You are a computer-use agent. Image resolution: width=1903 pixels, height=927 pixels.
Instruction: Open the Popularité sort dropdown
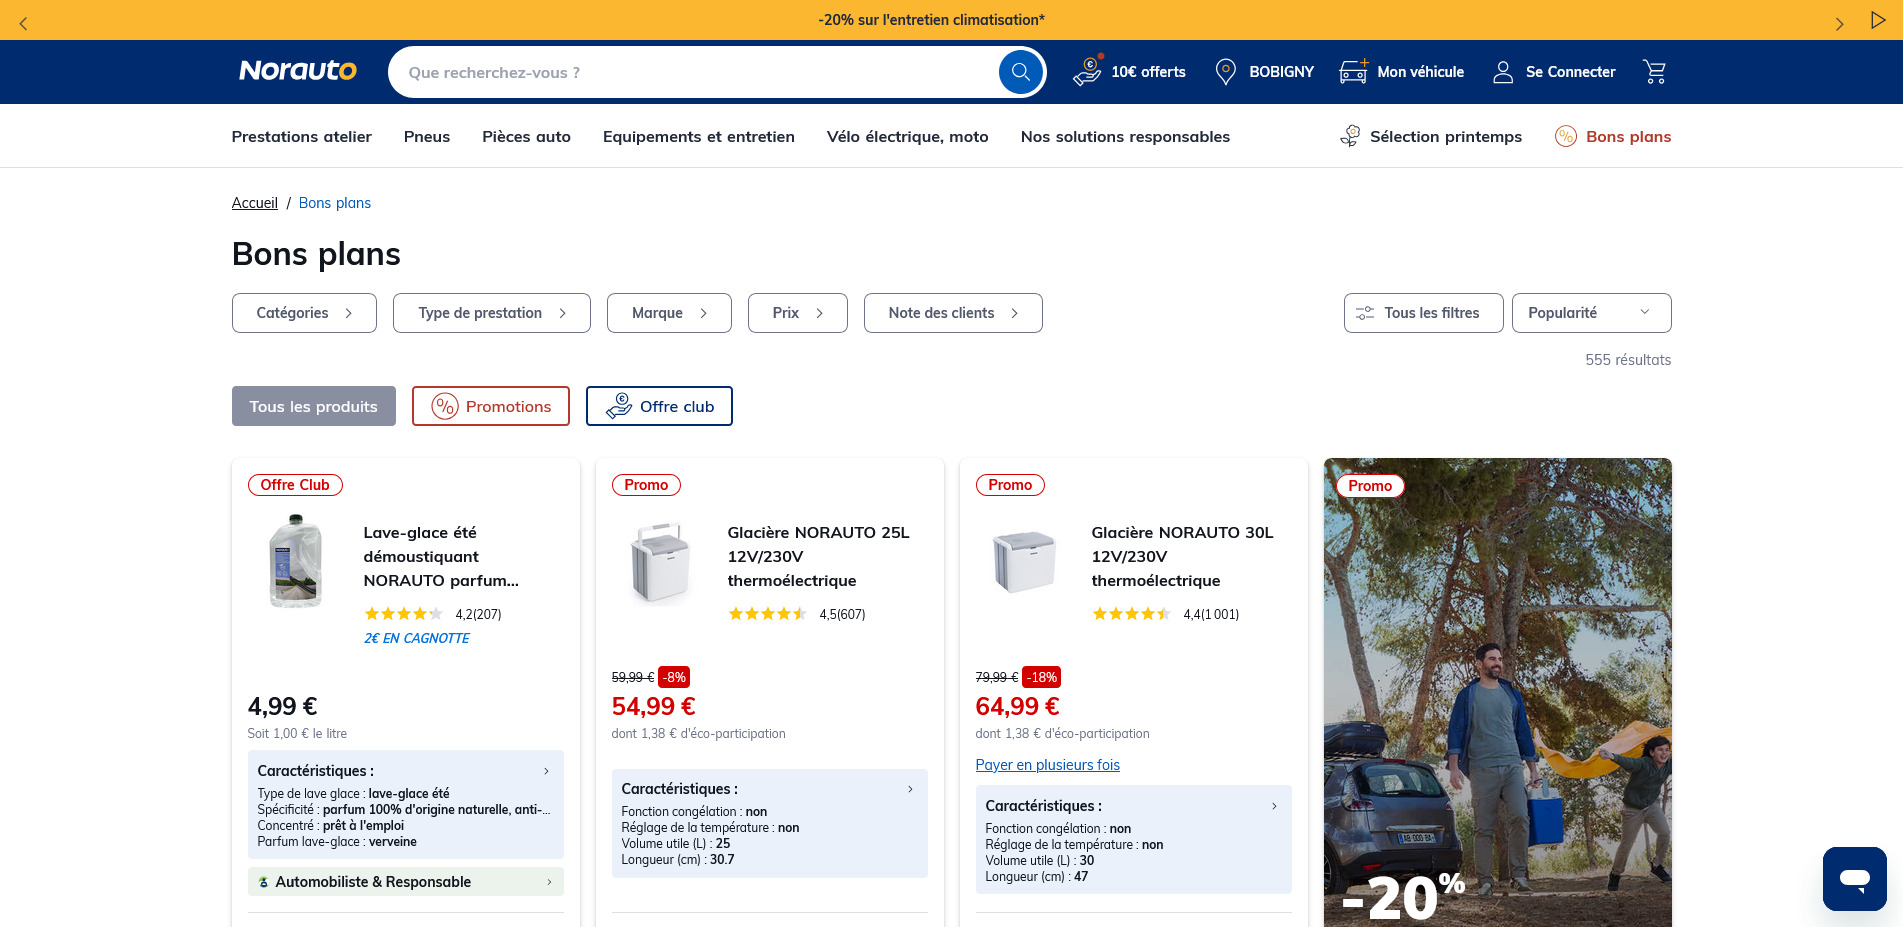tap(1591, 313)
